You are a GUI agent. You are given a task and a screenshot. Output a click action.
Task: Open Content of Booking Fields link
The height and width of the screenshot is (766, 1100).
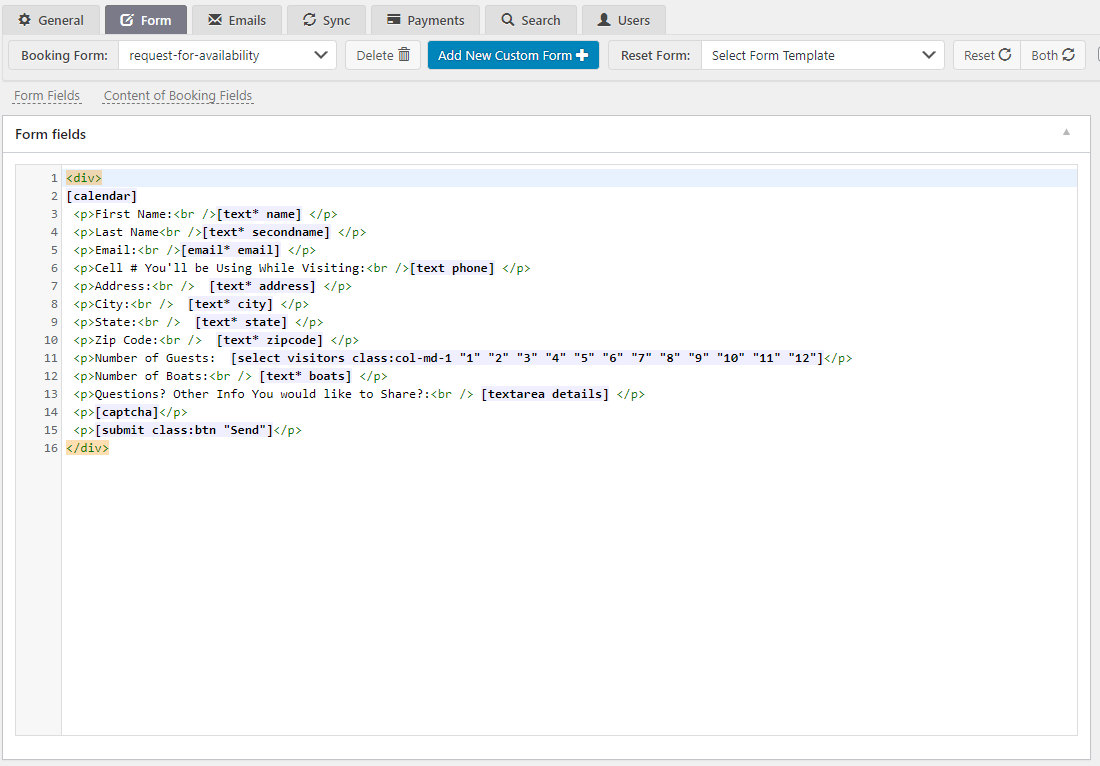point(177,95)
